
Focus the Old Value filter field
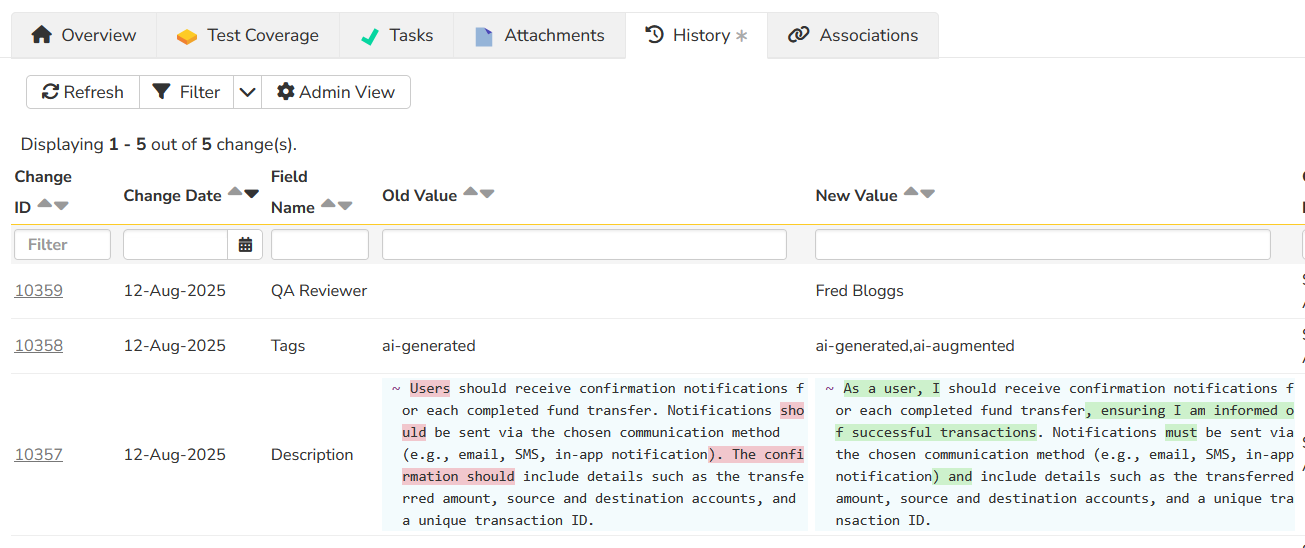(x=584, y=245)
